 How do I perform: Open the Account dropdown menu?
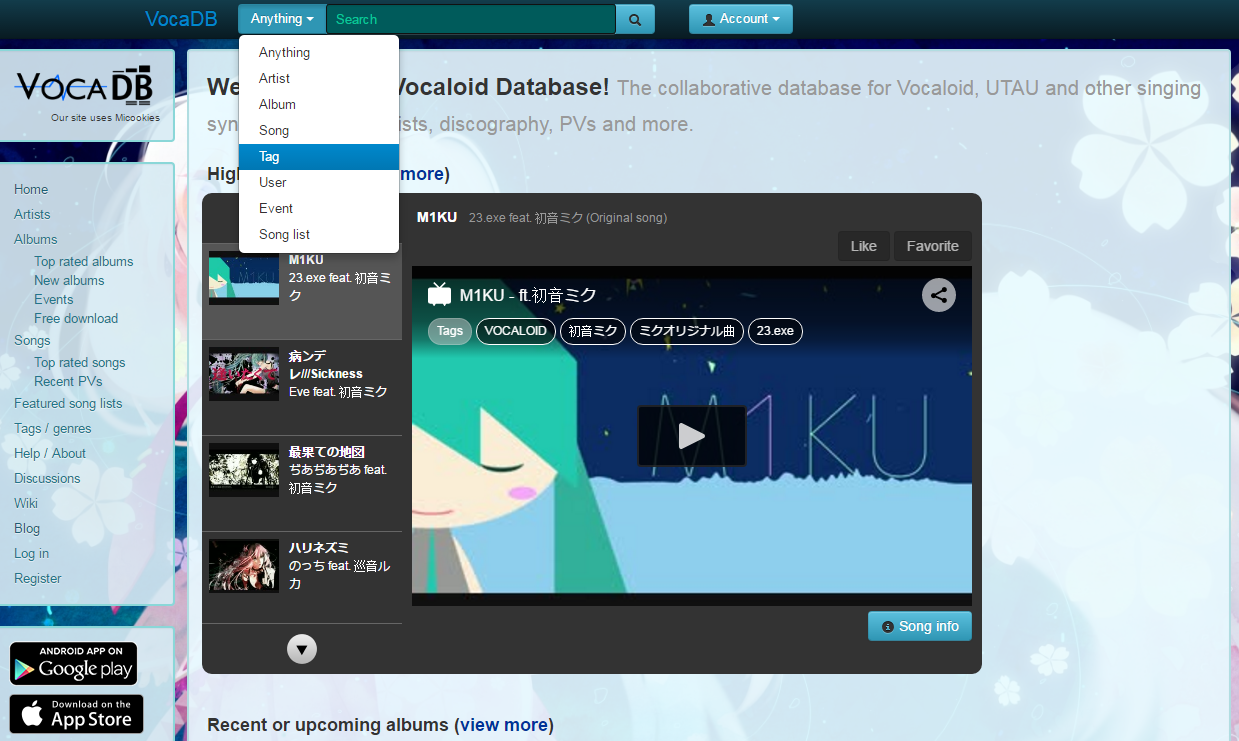click(x=741, y=19)
